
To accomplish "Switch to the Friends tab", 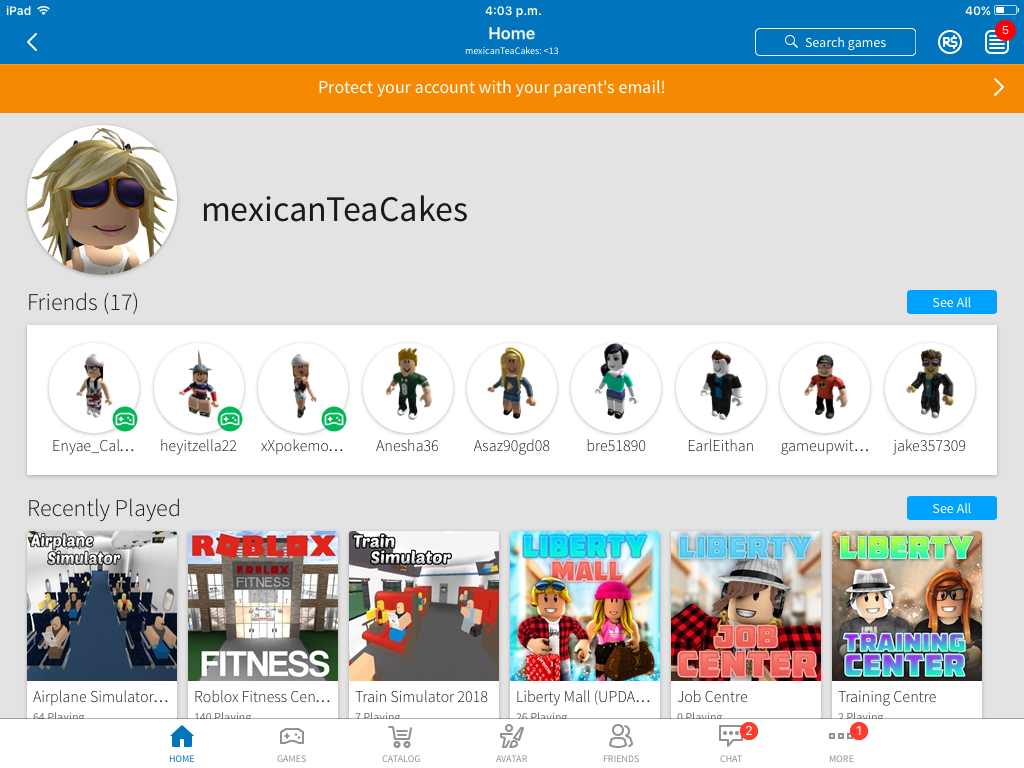I will coord(621,744).
